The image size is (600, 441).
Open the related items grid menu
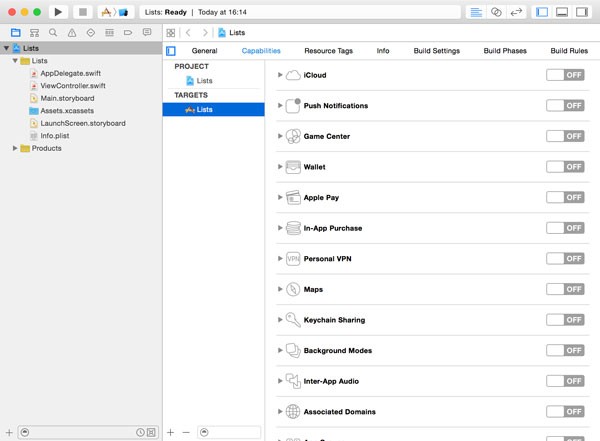171,33
